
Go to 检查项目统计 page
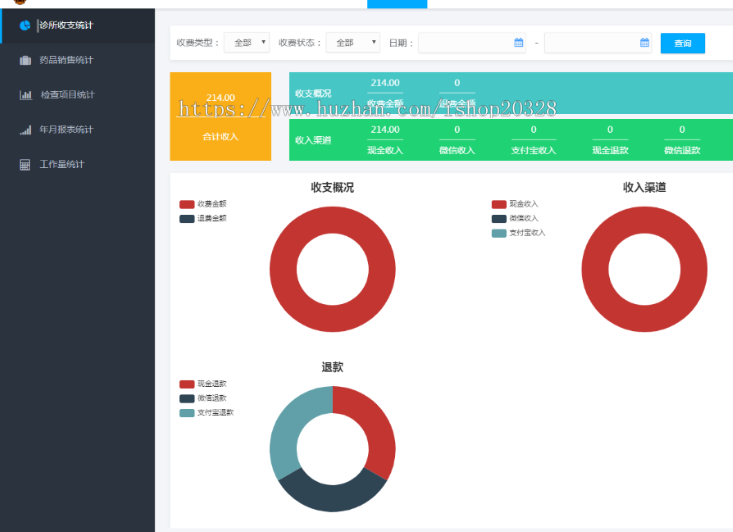[x=78, y=95]
